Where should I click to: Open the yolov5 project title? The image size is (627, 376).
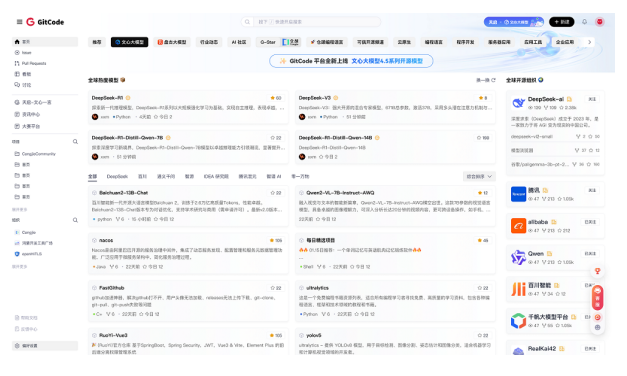coord(314,335)
